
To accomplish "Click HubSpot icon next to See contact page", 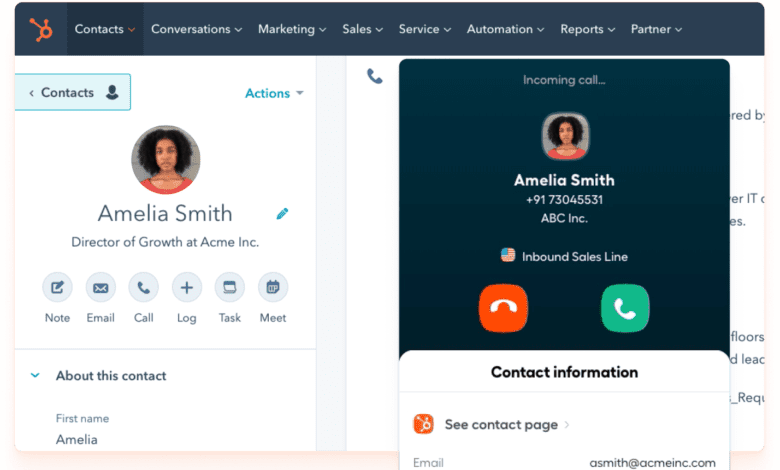I will 423,424.
